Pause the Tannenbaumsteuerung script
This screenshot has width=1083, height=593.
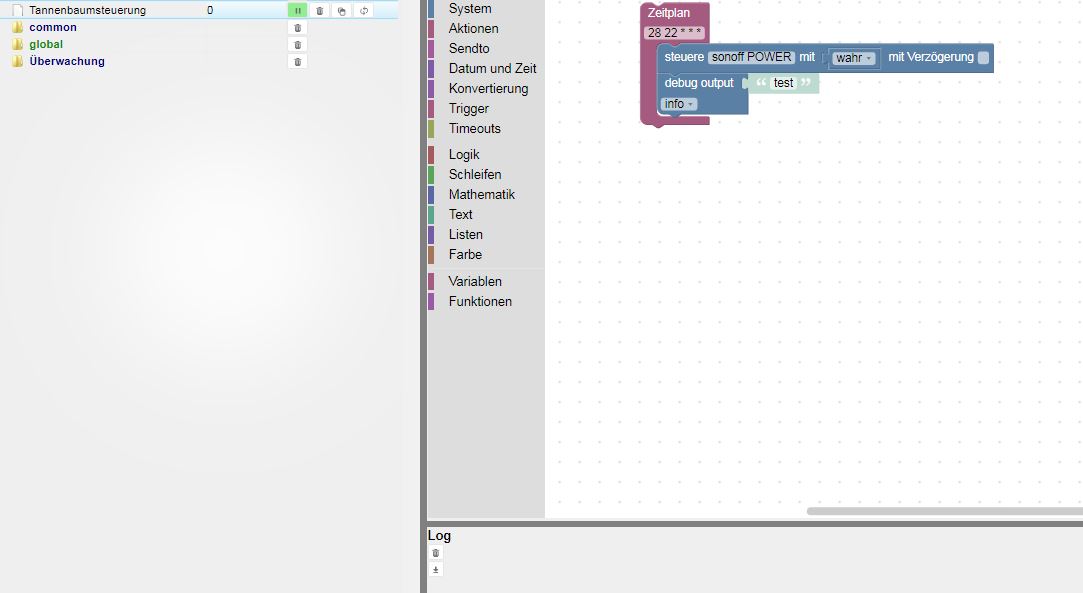pyautogui.click(x=298, y=10)
